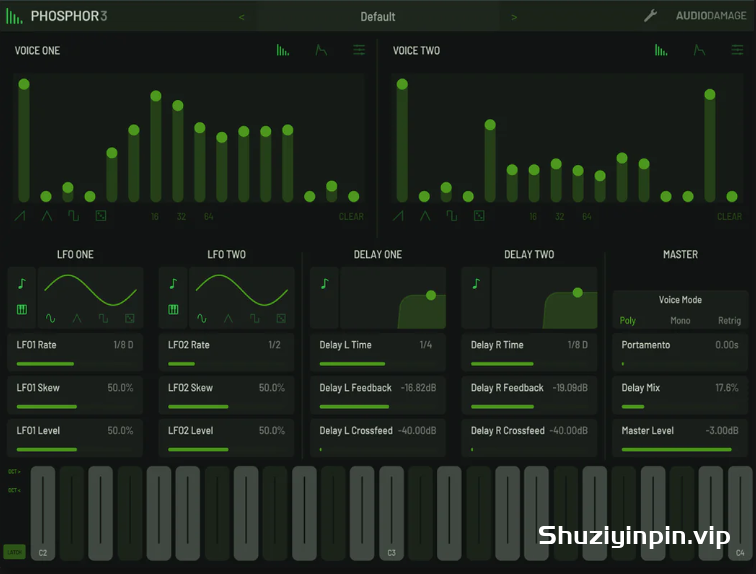Open Voice Two envelope view
This screenshot has height=574, width=756.
click(699, 50)
